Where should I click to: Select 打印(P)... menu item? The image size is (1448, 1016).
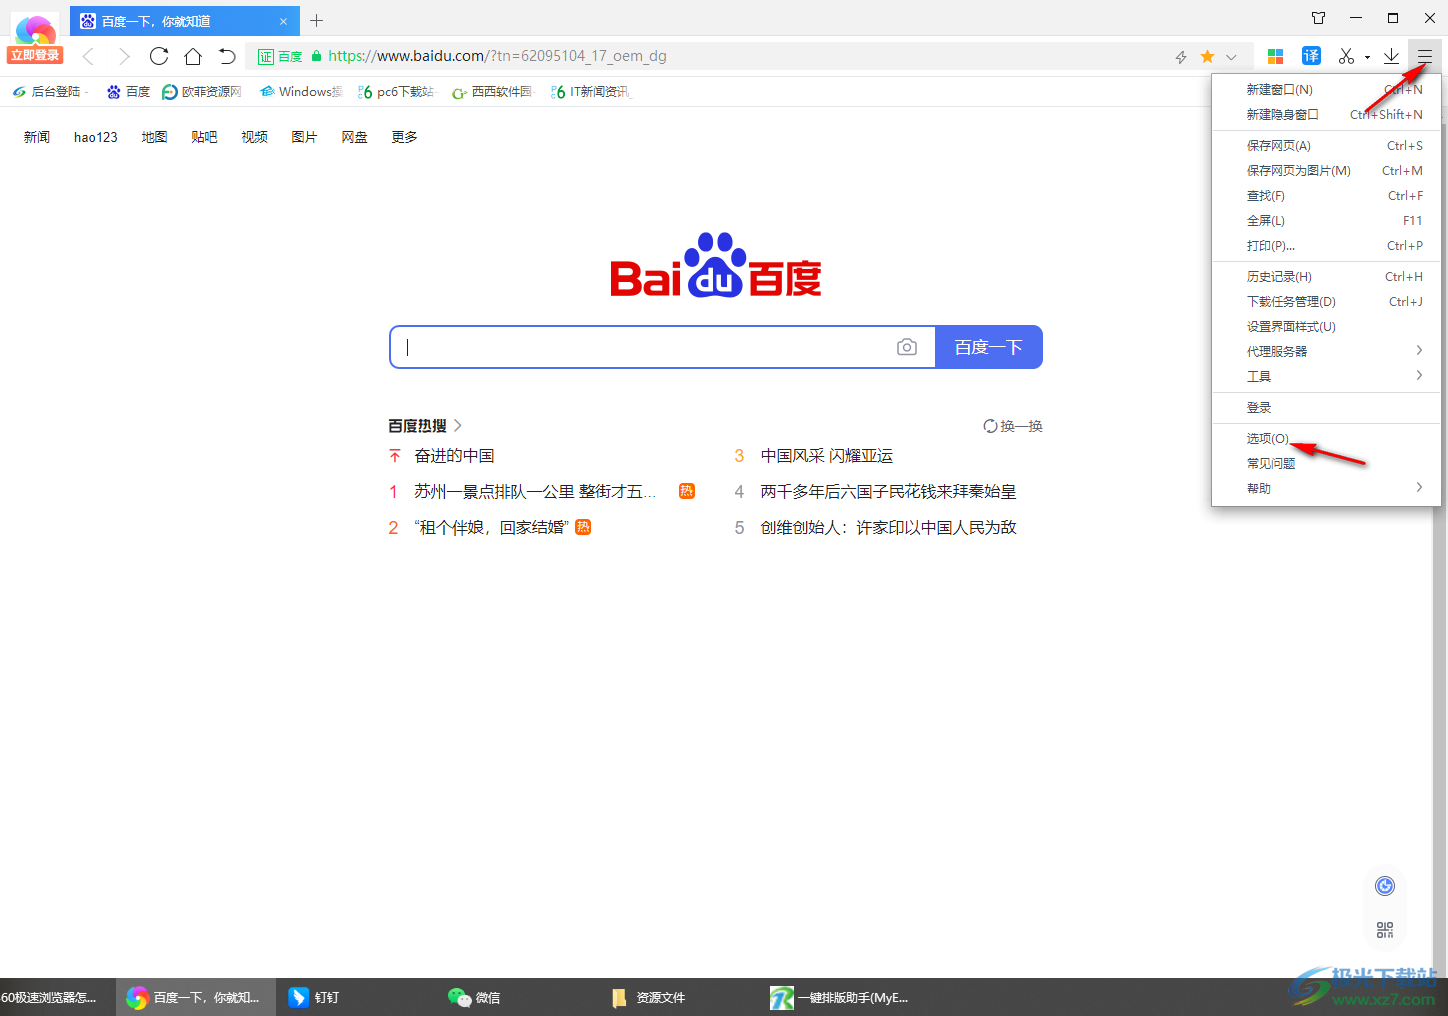1325,246
